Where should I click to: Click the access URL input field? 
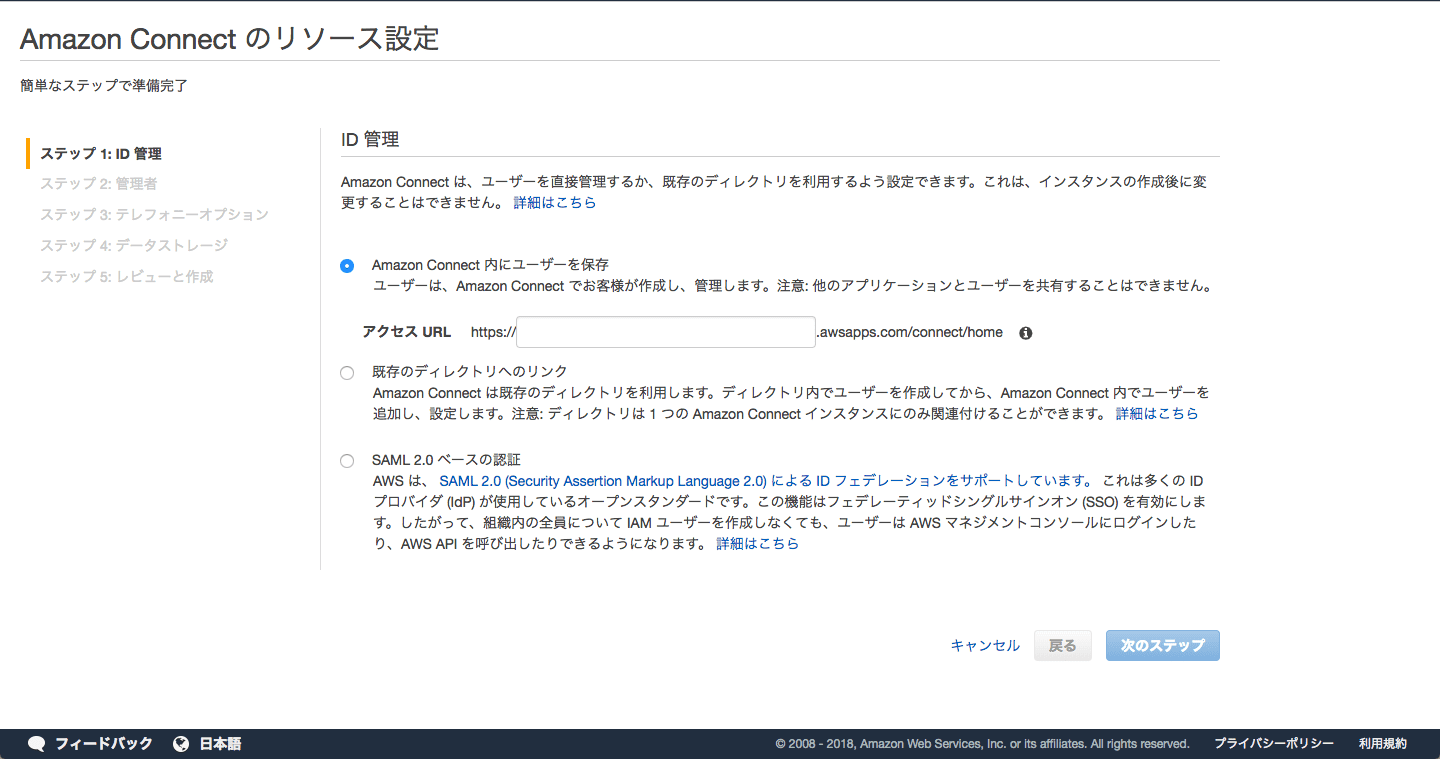pyautogui.click(x=666, y=332)
